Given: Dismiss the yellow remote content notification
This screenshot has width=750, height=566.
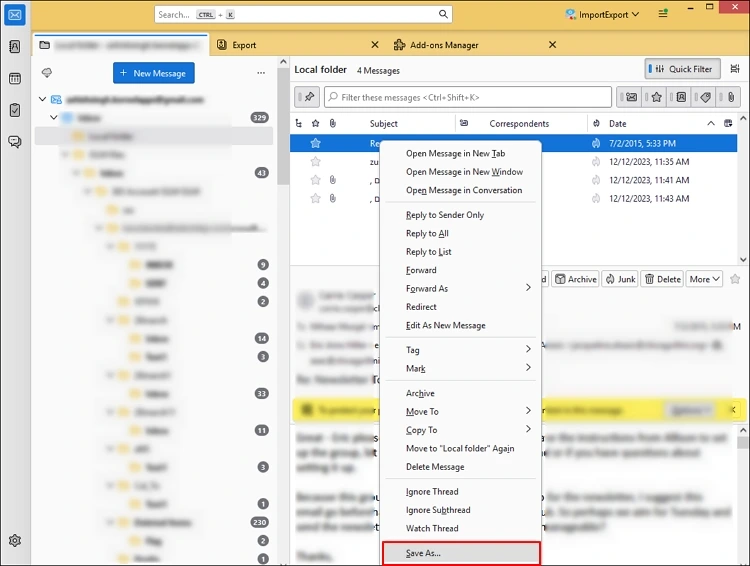Looking at the screenshot, I should [733, 410].
